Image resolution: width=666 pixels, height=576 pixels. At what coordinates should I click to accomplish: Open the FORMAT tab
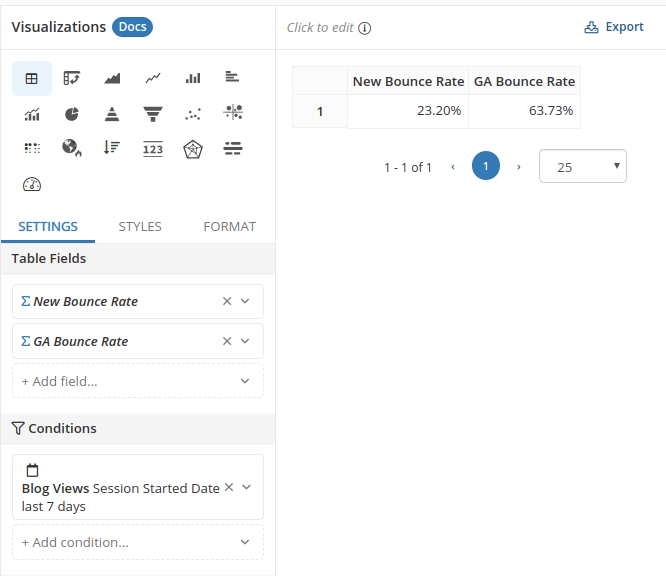pos(229,227)
